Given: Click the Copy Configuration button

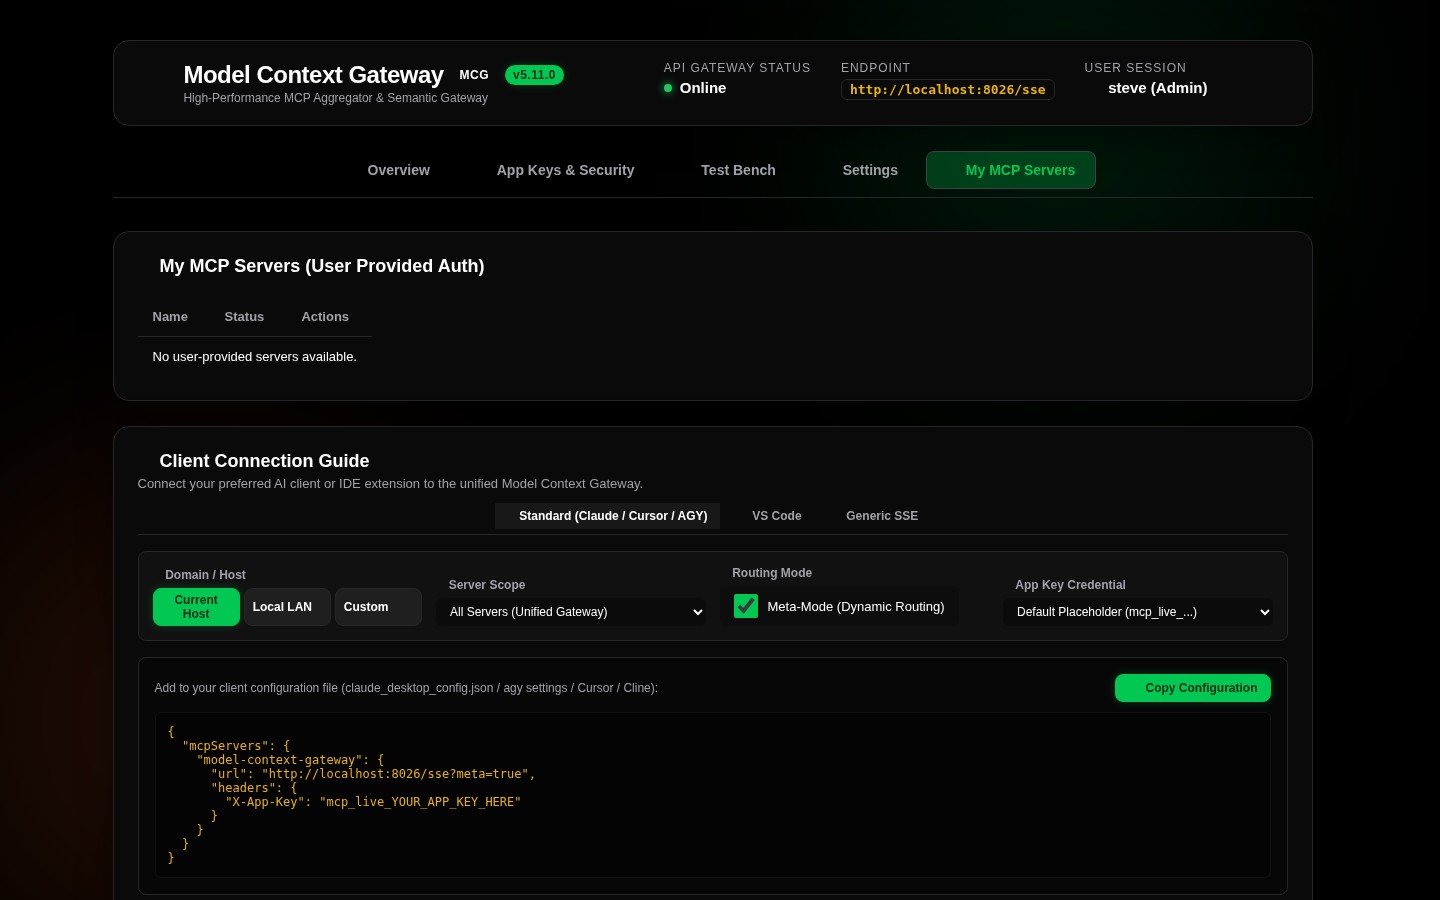Looking at the screenshot, I should coord(1193,688).
